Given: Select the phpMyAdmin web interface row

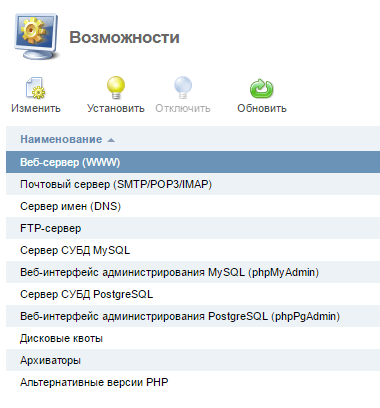Looking at the screenshot, I should pos(193,272).
